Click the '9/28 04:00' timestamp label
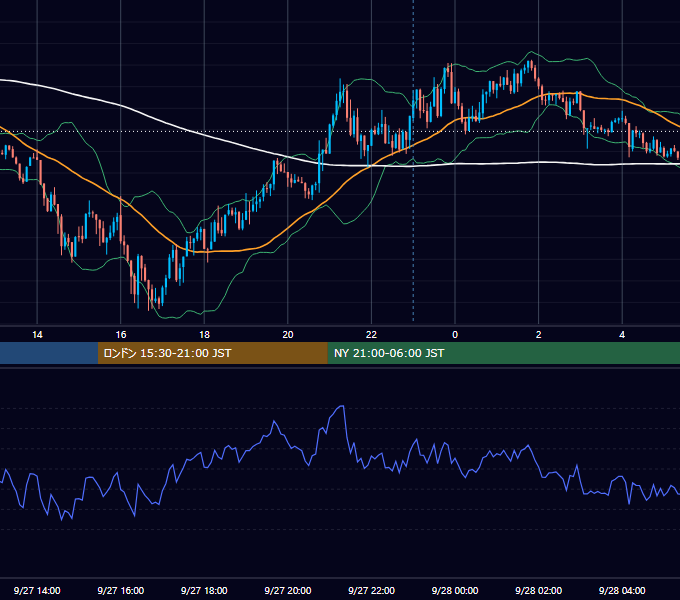This screenshot has height=600, width=680. 622,590
